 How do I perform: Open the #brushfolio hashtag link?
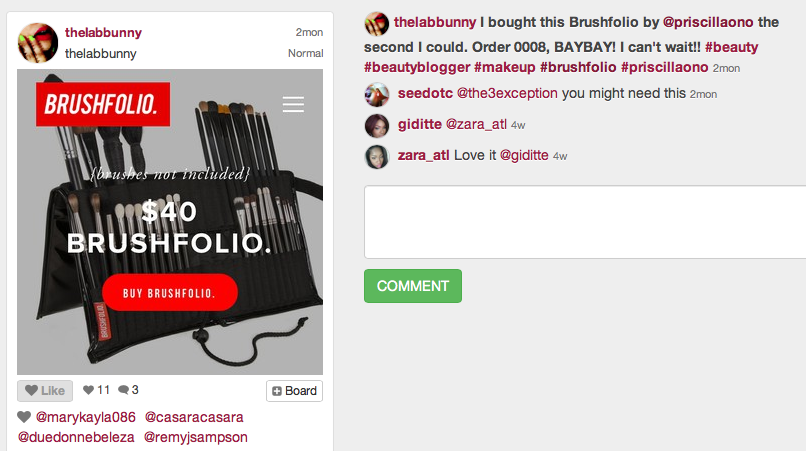pyautogui.click(x=578, y=67)
